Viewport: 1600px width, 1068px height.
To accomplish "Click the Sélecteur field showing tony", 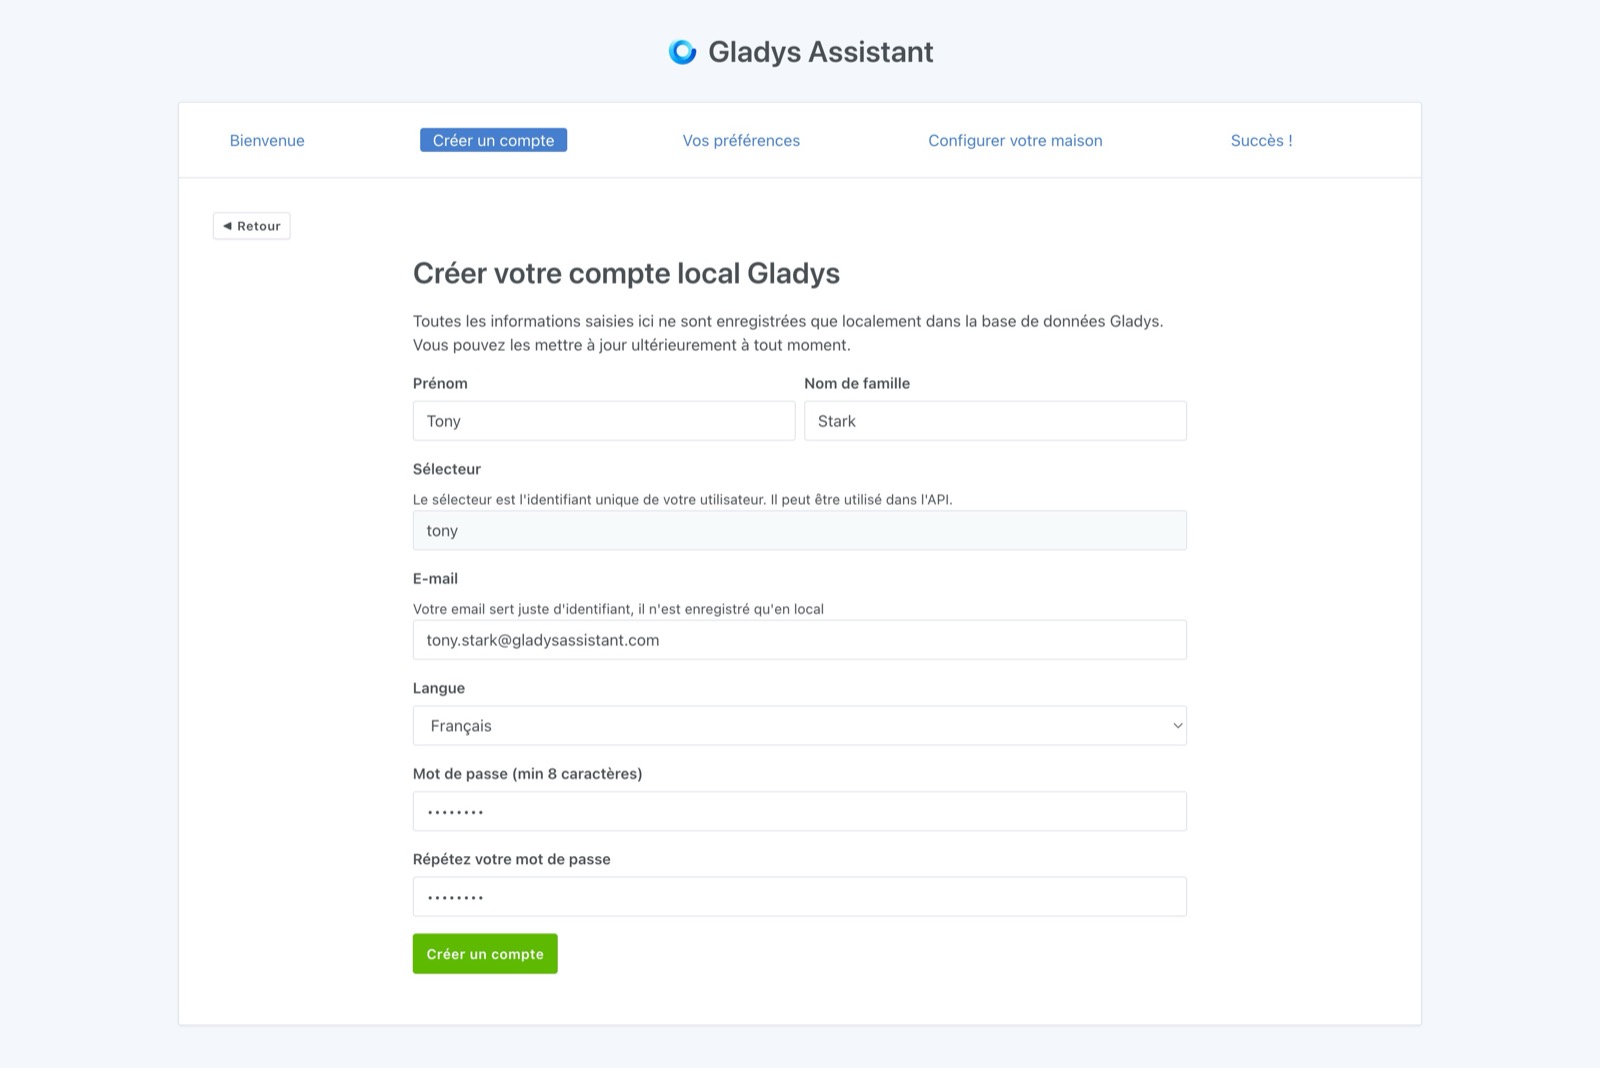I will [x=800, y=530].
